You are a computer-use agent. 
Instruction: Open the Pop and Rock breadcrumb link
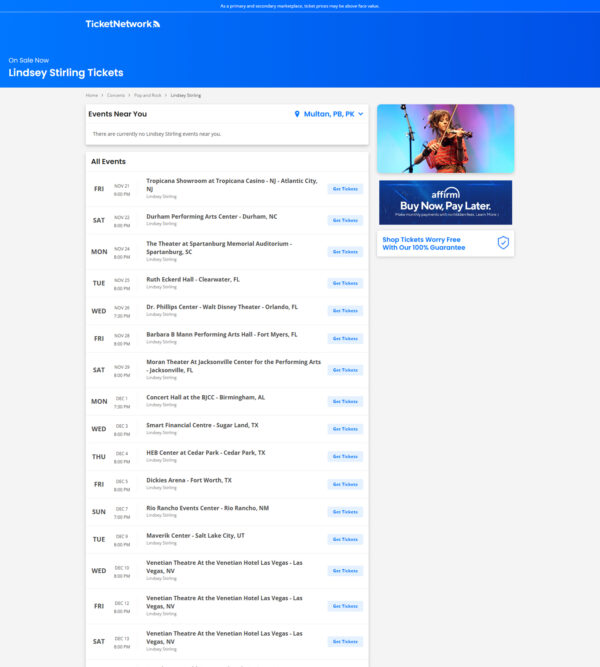click(148, 95)
